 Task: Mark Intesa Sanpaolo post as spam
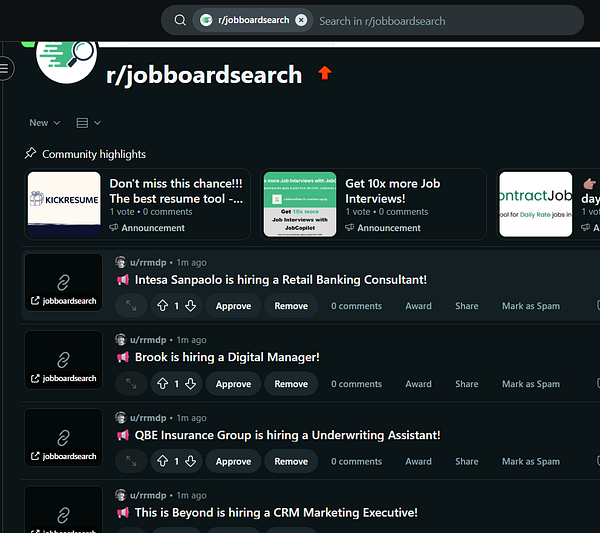pyautogui.click(x=531, y=306)
